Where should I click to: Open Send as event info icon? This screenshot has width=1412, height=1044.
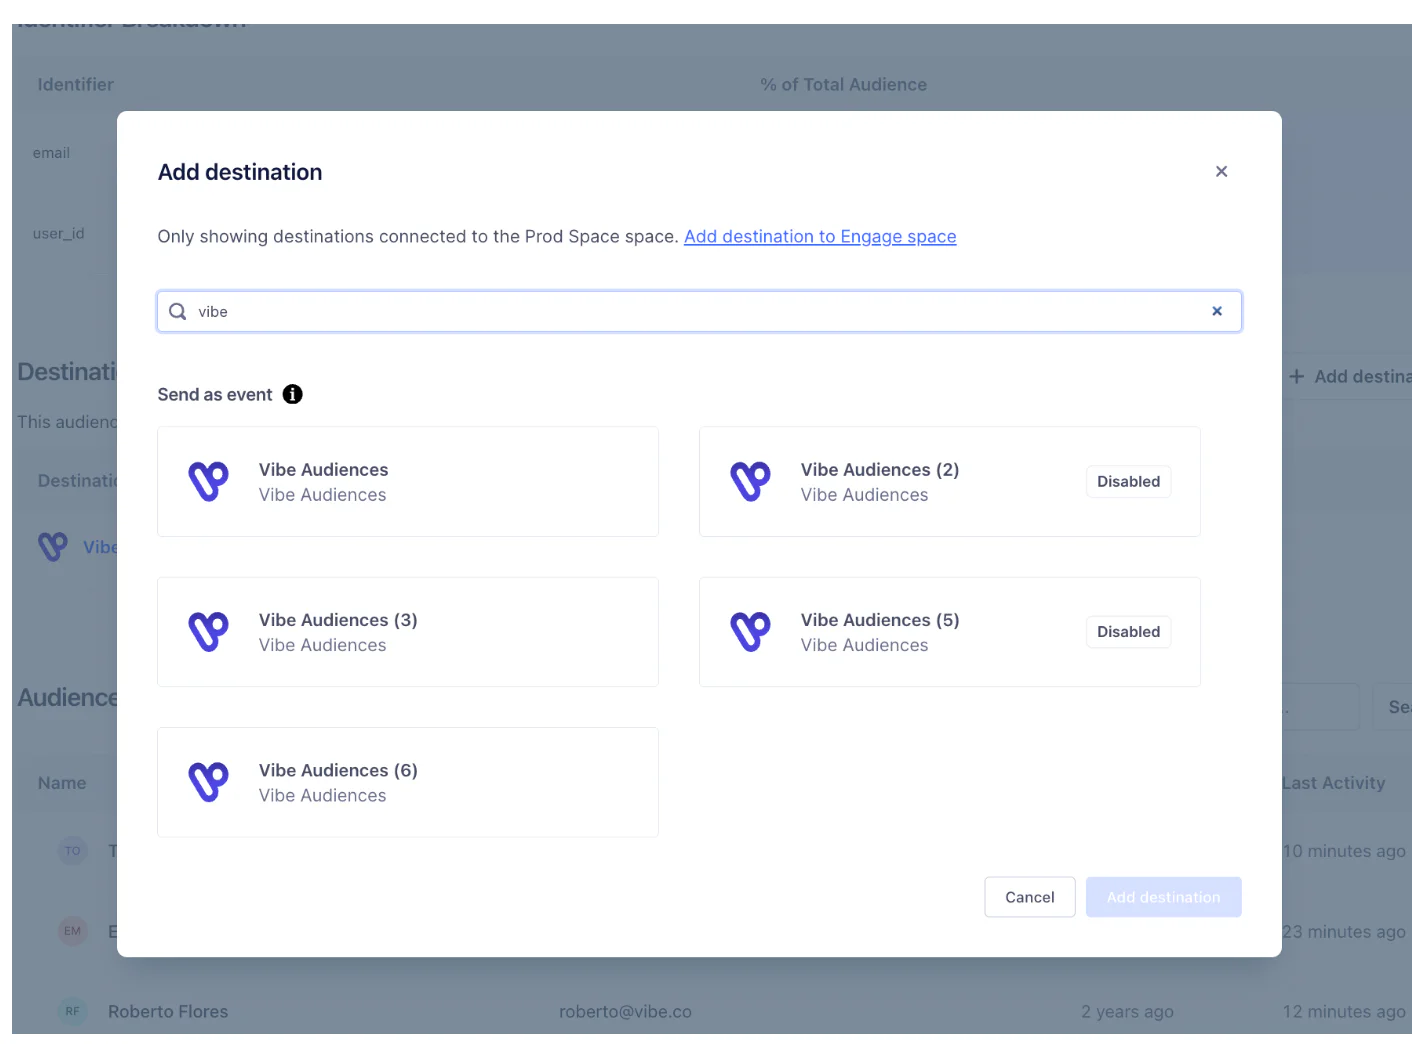(x=292, y=394)
